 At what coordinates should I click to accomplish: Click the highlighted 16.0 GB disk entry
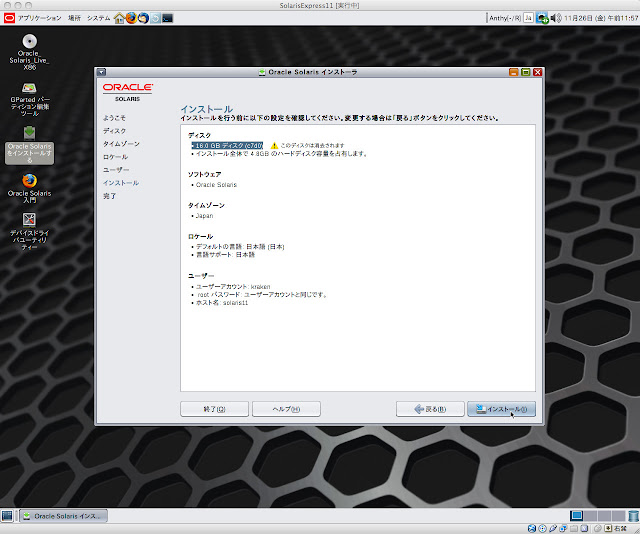tap(227, 146)
